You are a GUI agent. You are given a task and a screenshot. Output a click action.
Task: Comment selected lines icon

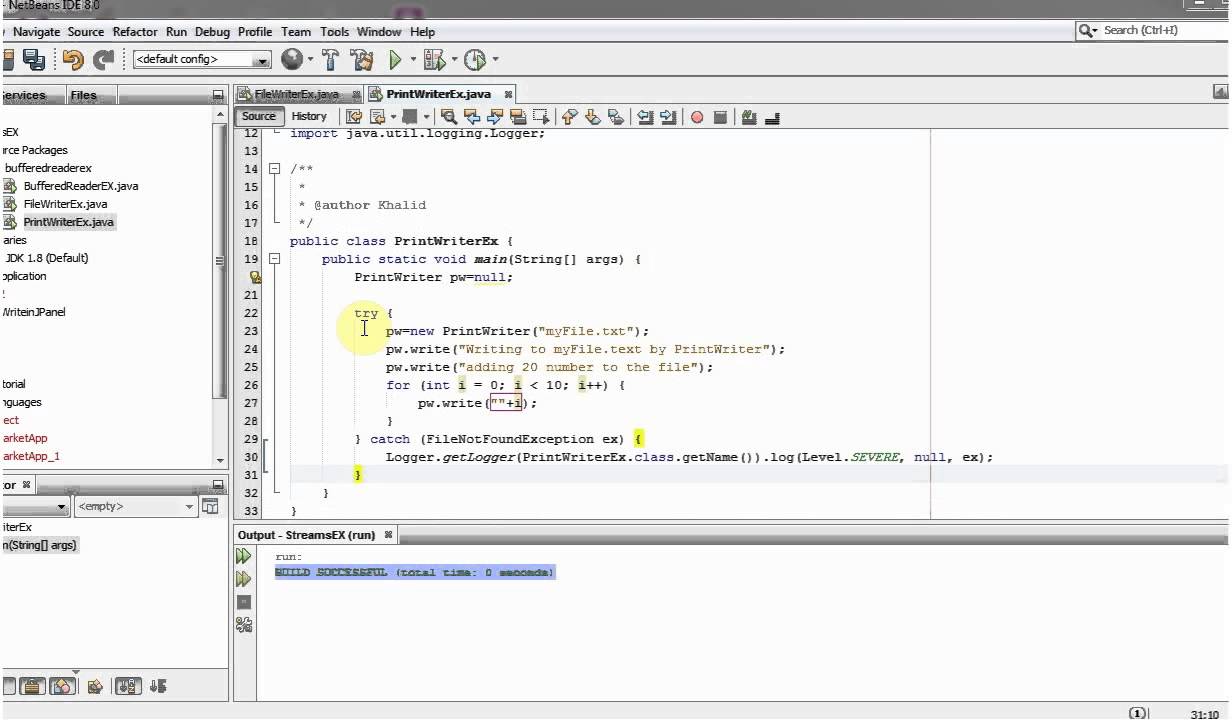(748, 117)
